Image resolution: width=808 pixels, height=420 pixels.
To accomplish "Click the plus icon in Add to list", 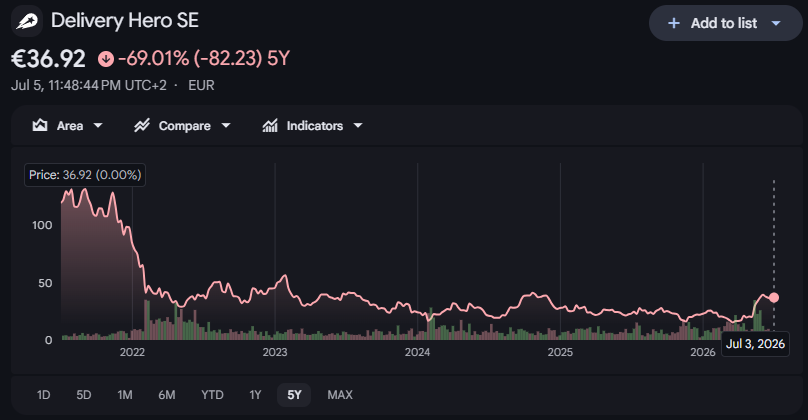I will click(674, 23).
